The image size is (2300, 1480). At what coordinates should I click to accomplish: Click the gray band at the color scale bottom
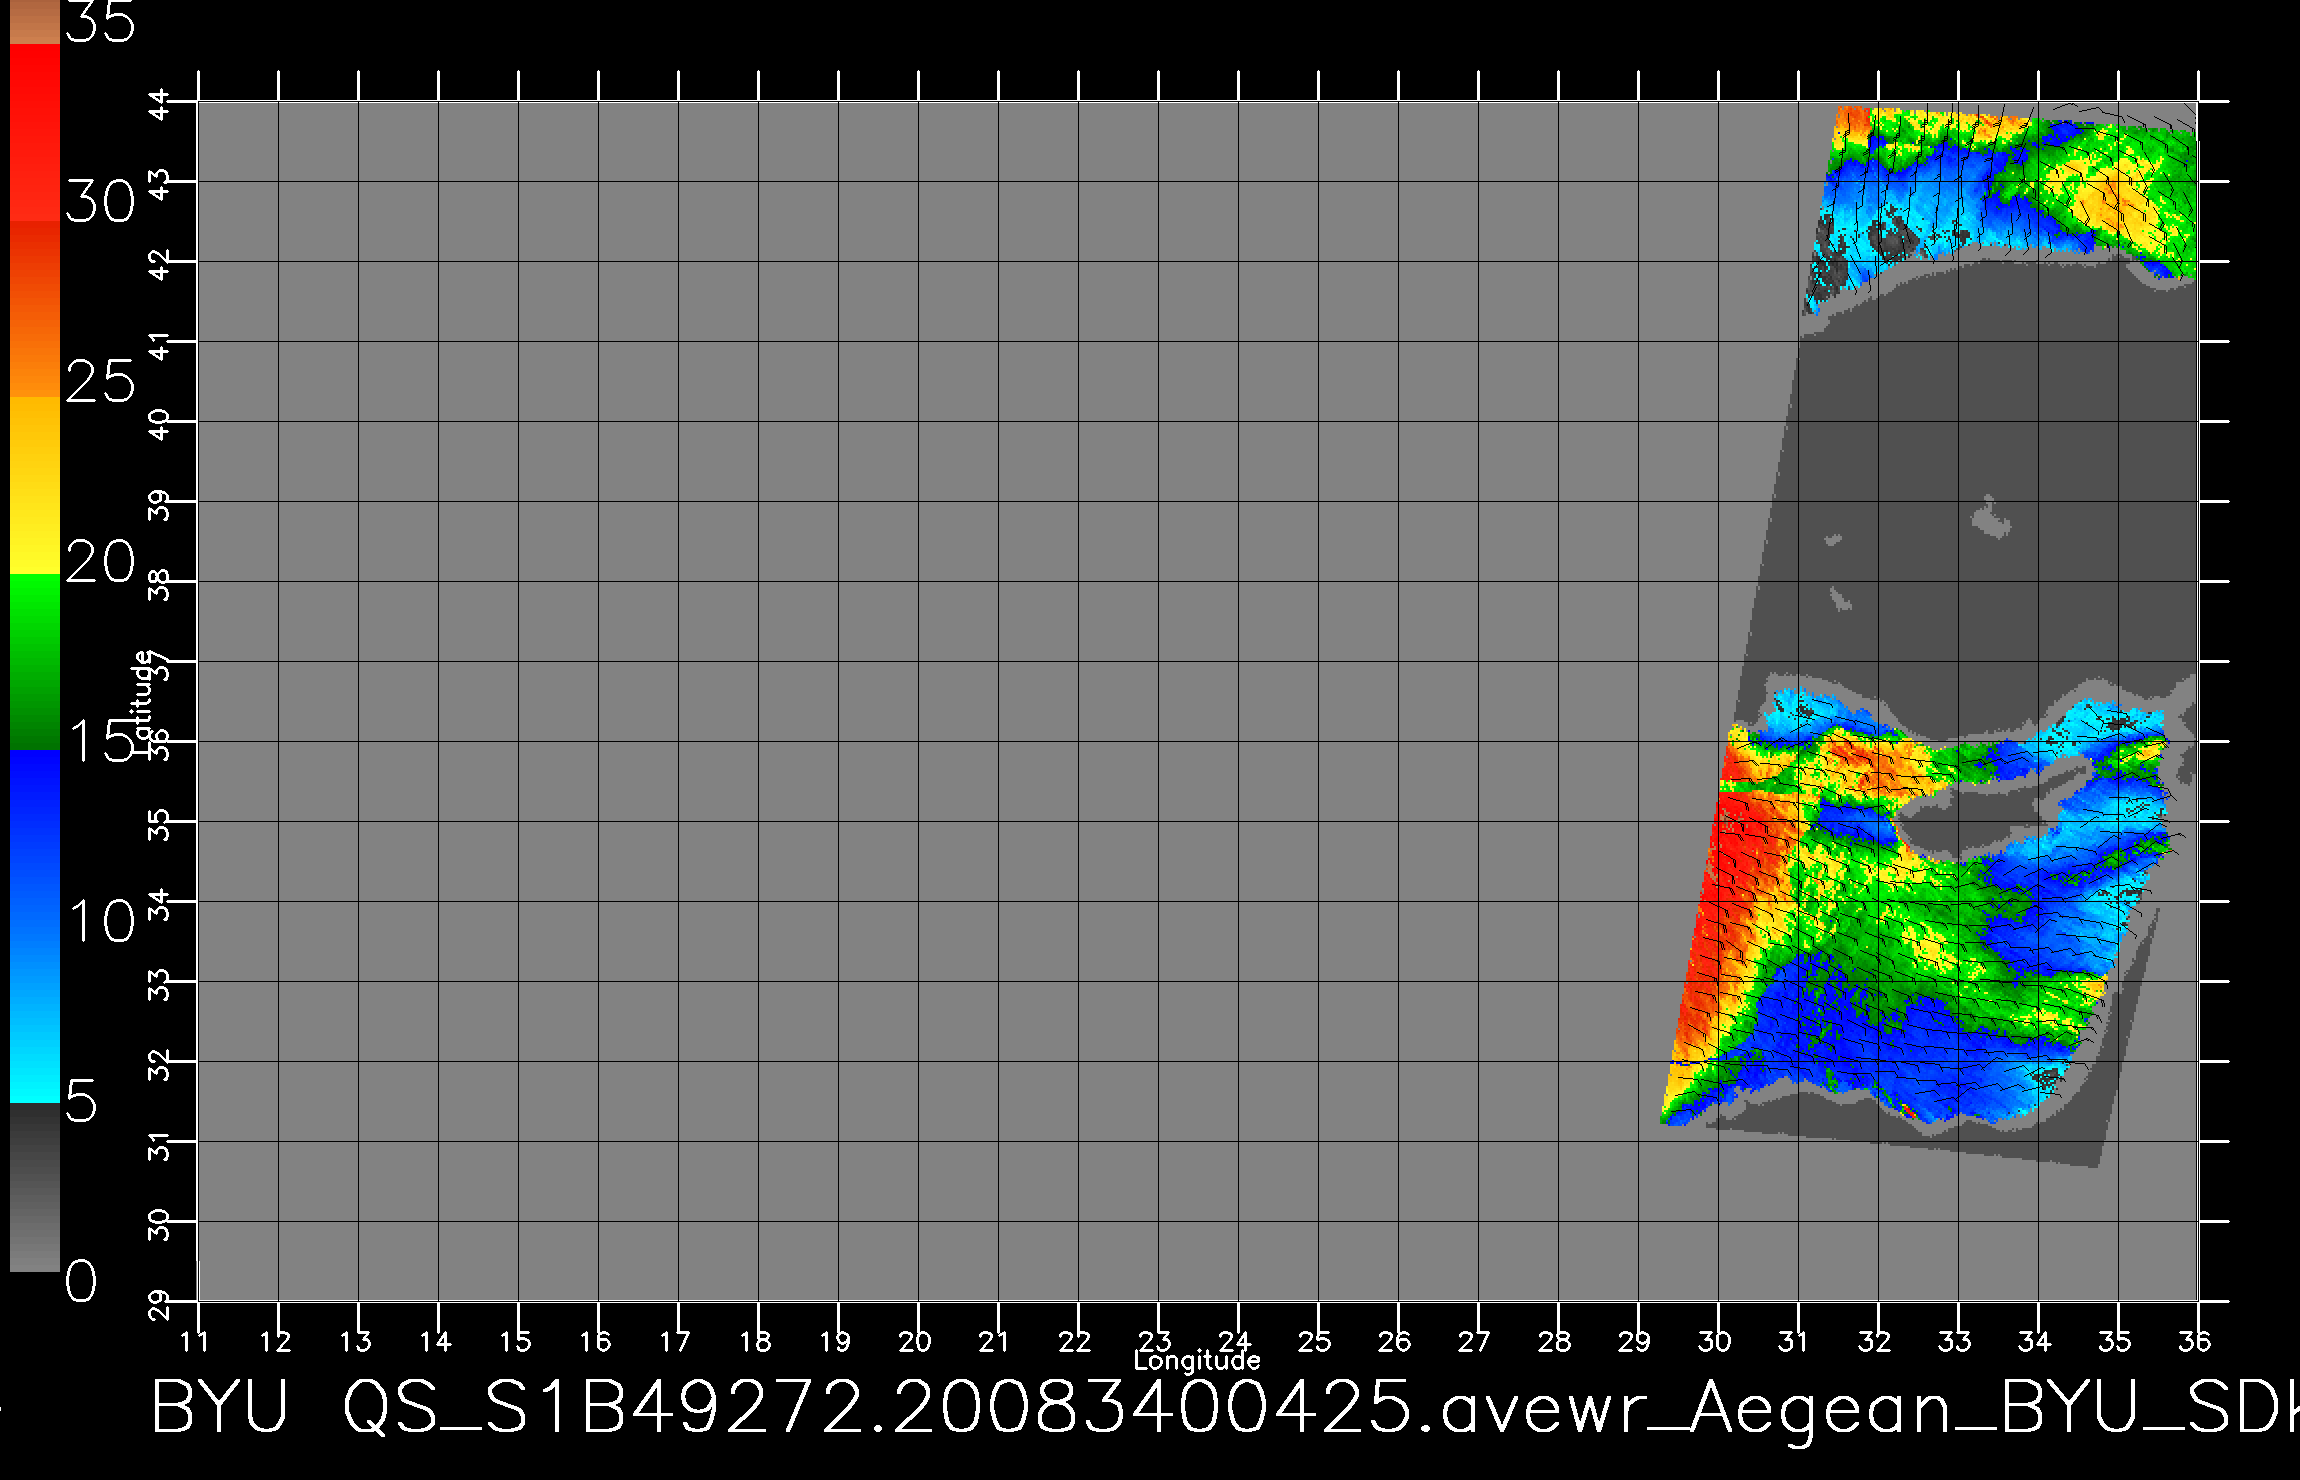pos(34,1188)
